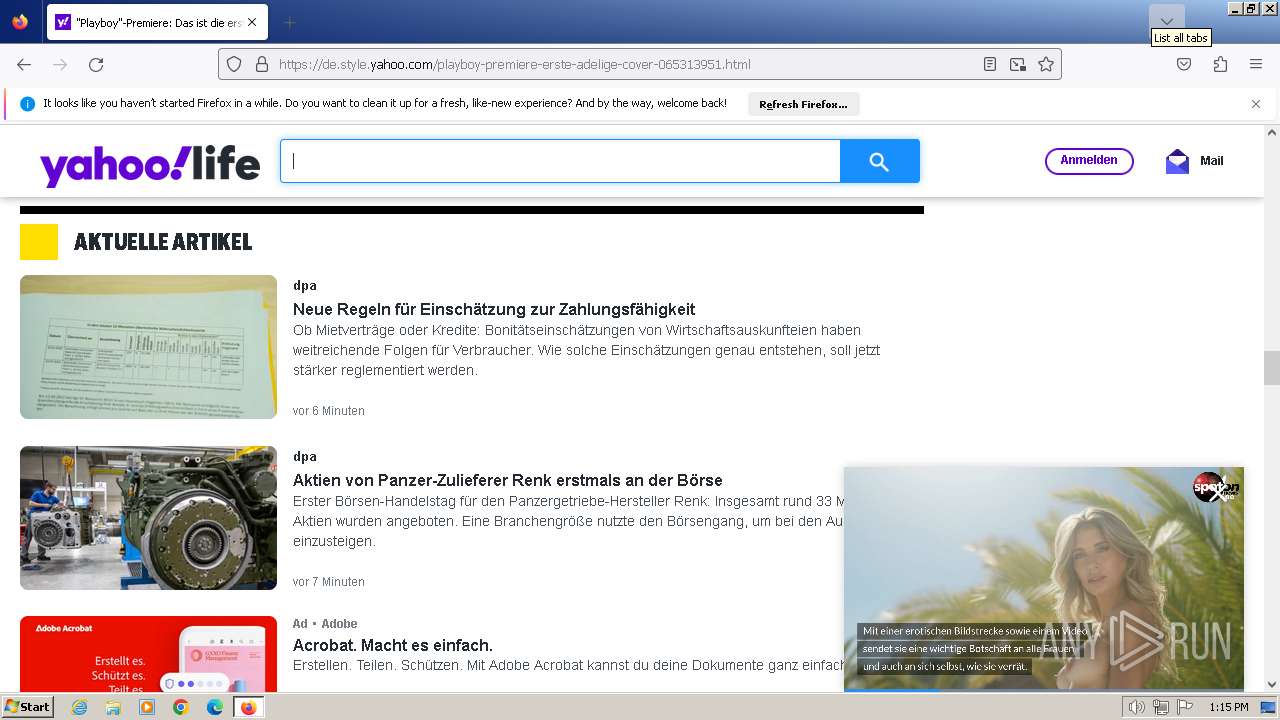Click the blue search magnifier button
Screen dimensions: 1280x720
[880, 161]
